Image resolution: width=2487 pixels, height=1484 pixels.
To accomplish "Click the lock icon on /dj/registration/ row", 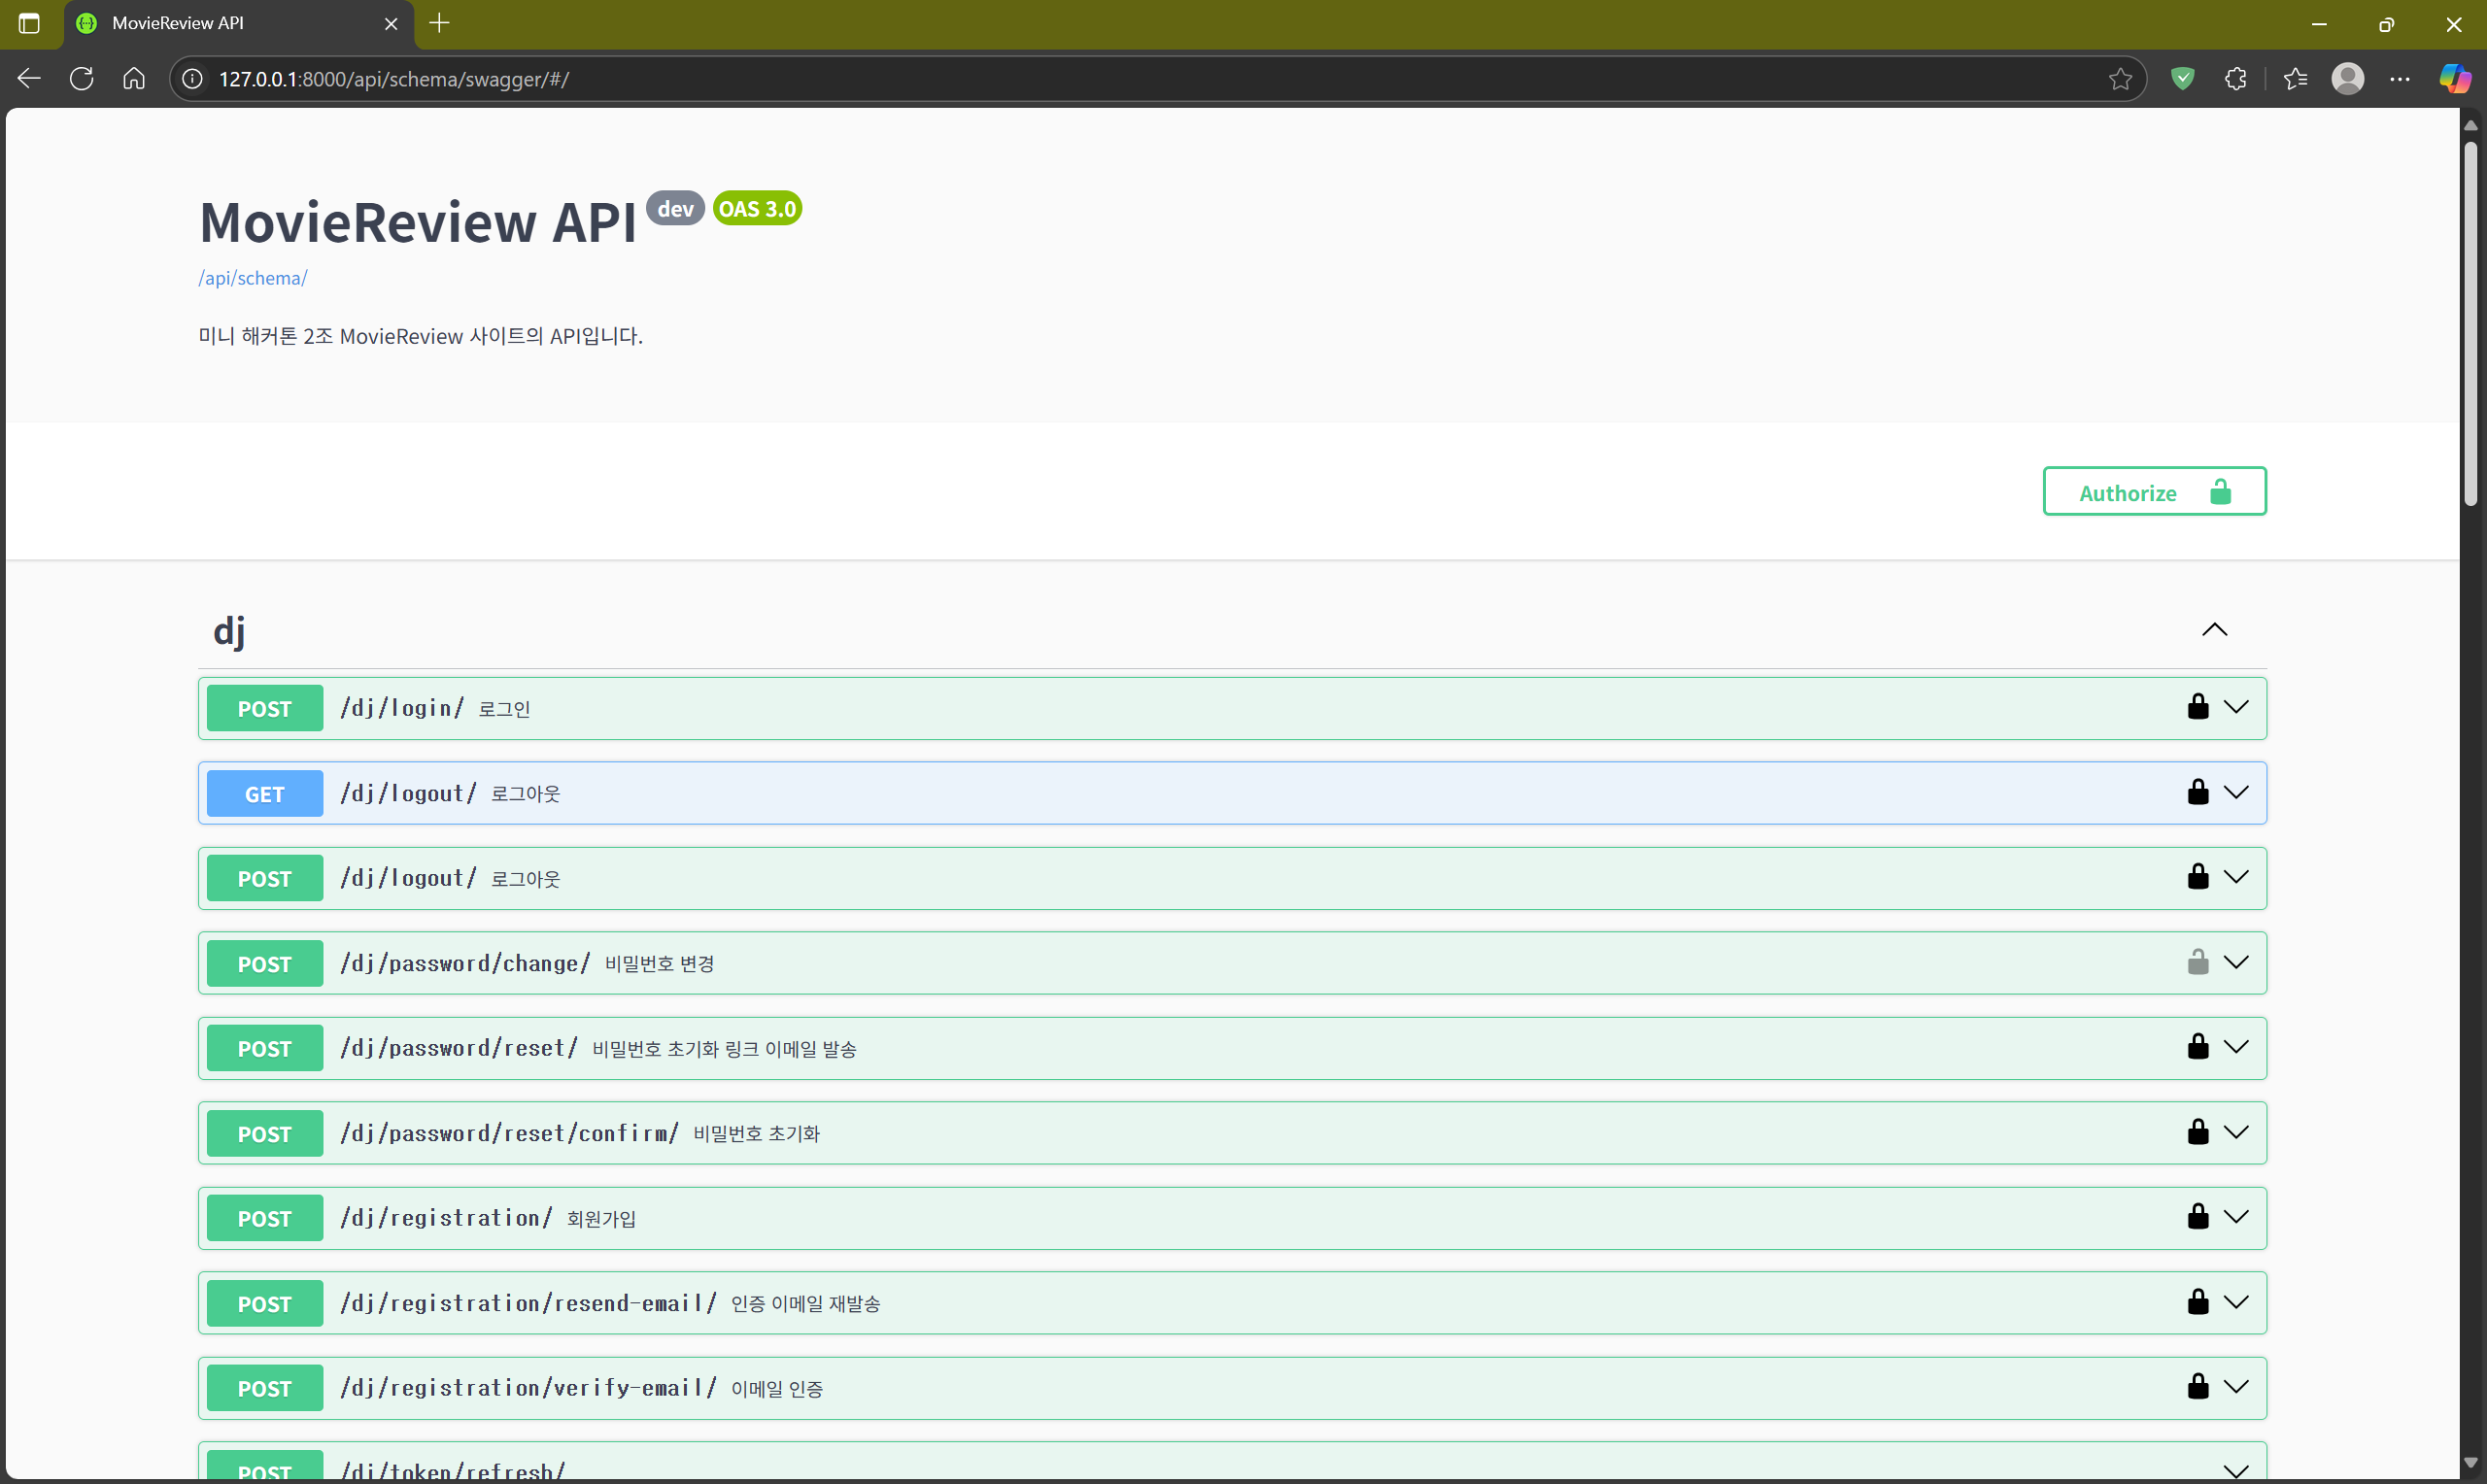I will point(2197,1217).
